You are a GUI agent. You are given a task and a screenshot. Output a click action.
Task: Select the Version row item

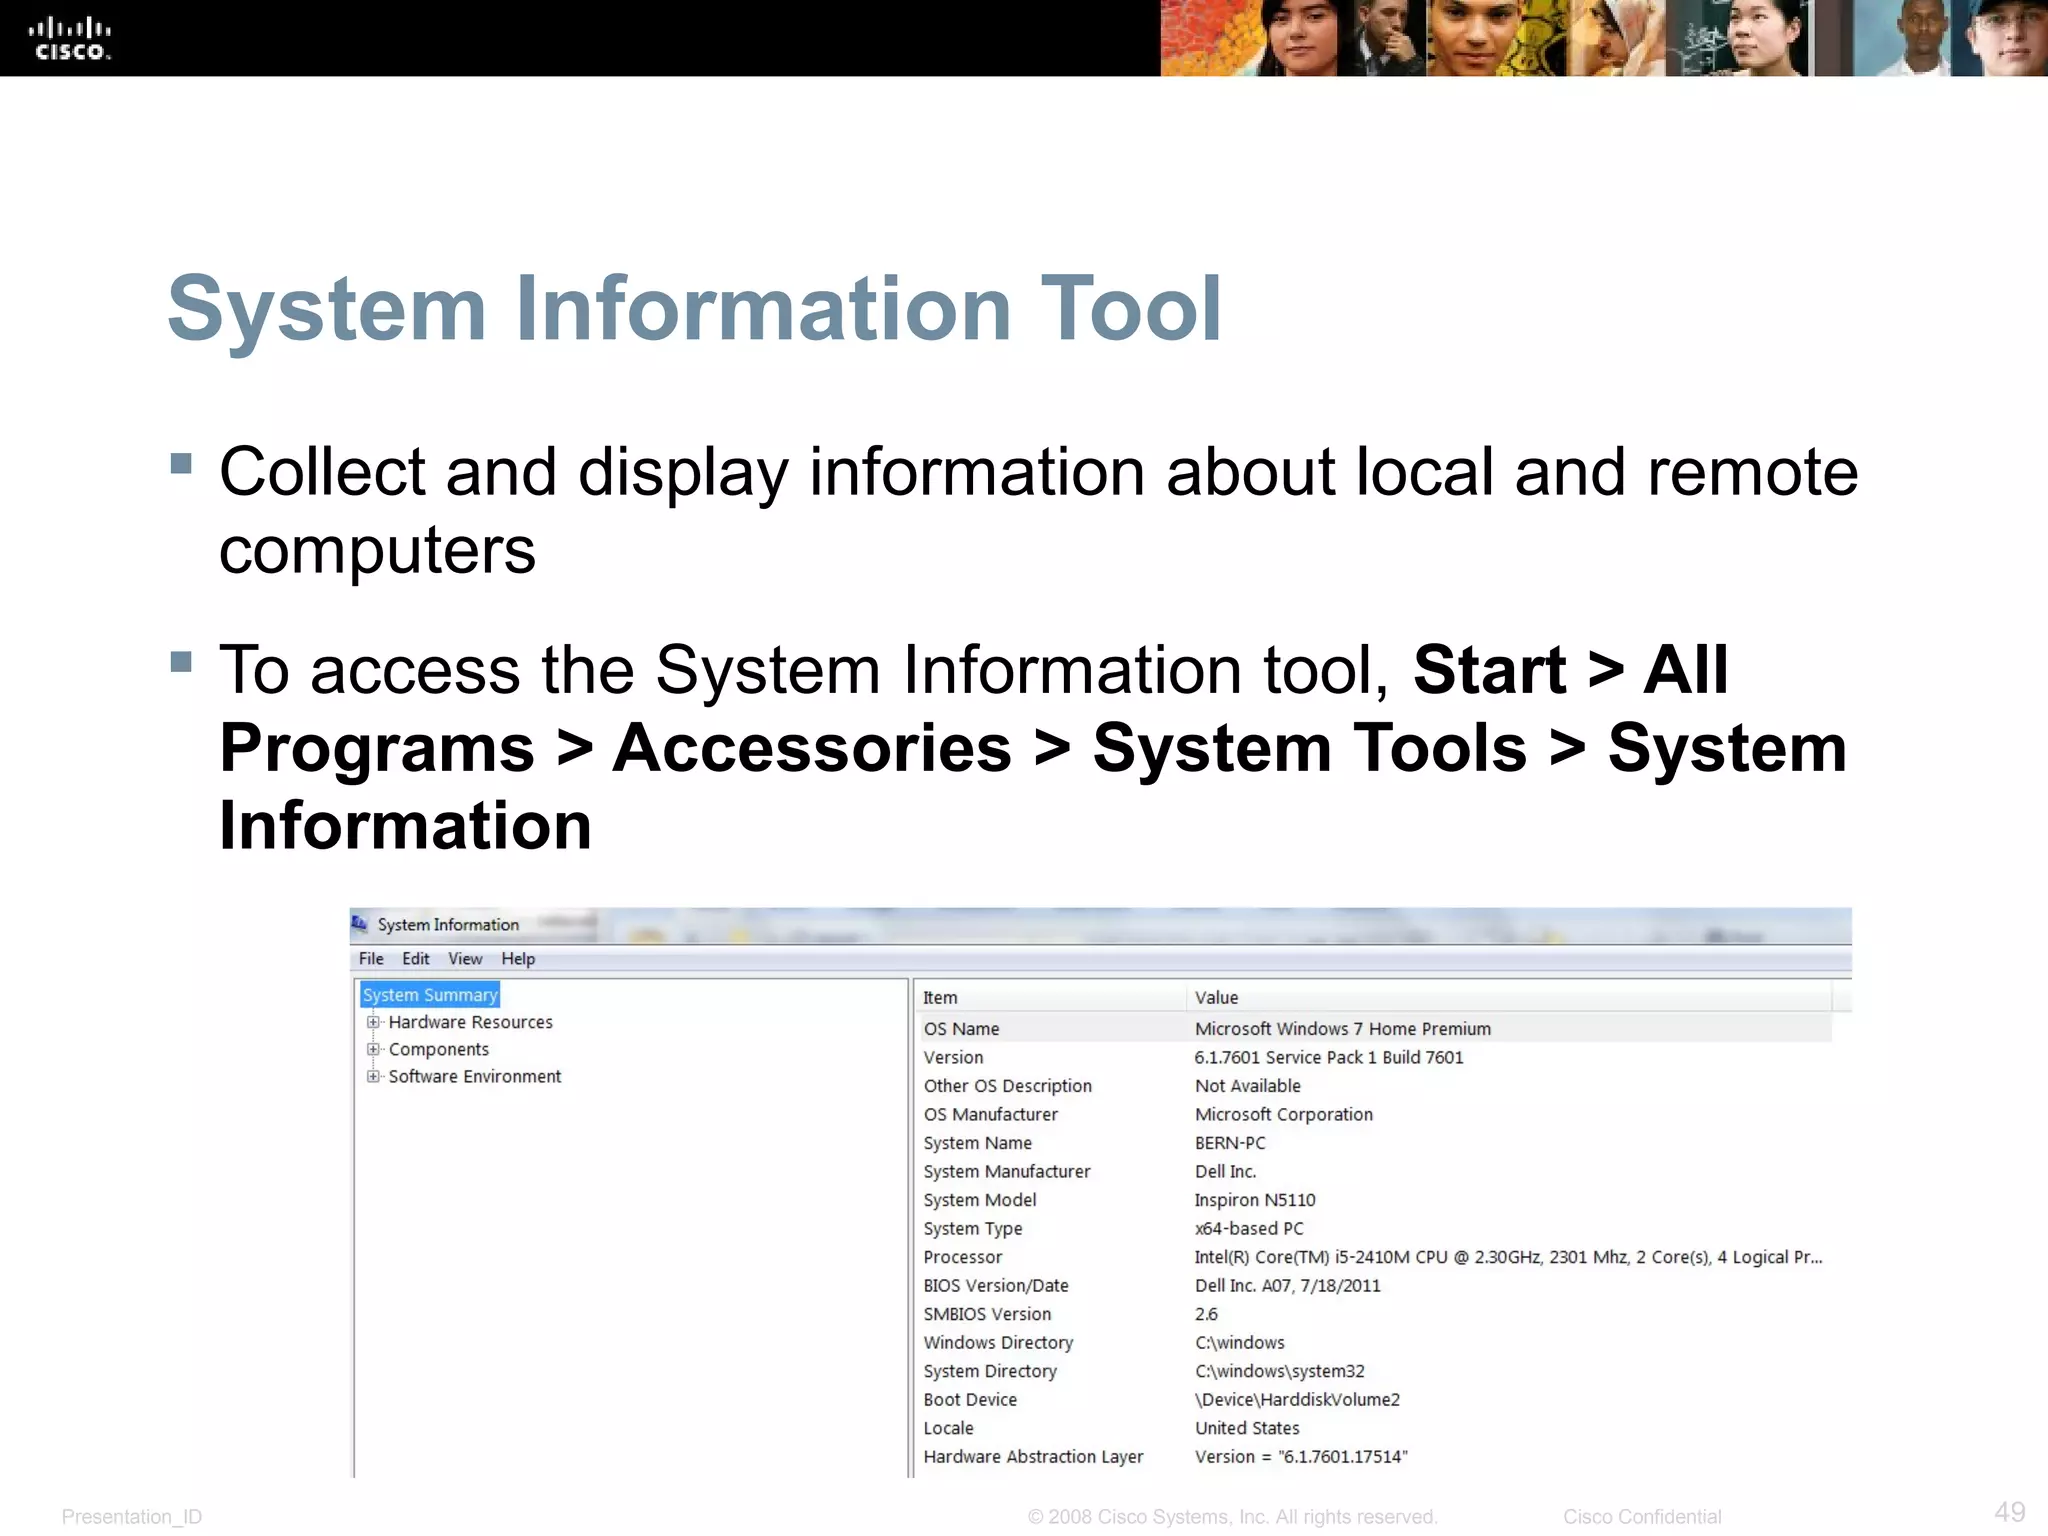pyautogui.click(x=953, y=1057)
